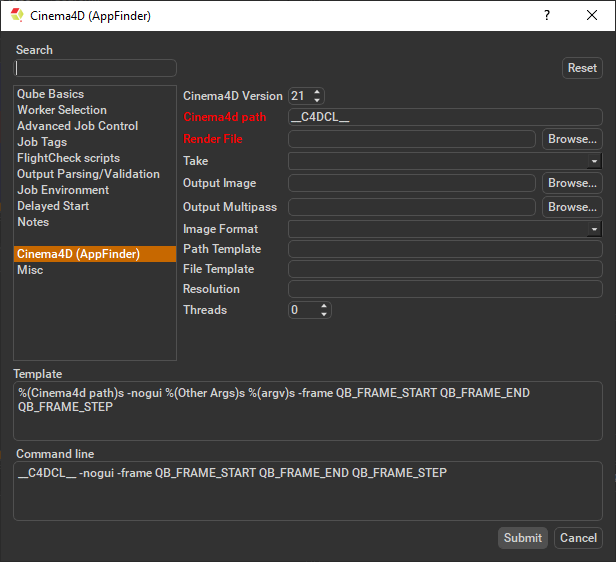Select Qube Basics in the section list
This screenshot has height=562, width=616.
point(51,94)
